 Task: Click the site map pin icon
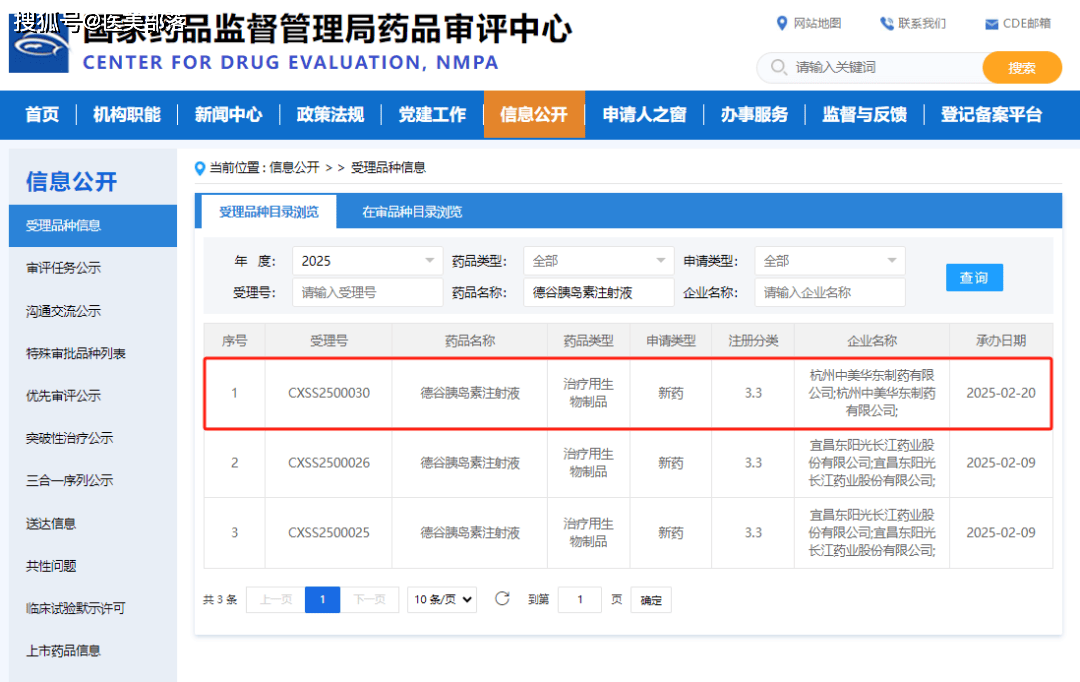pos(782,23)
